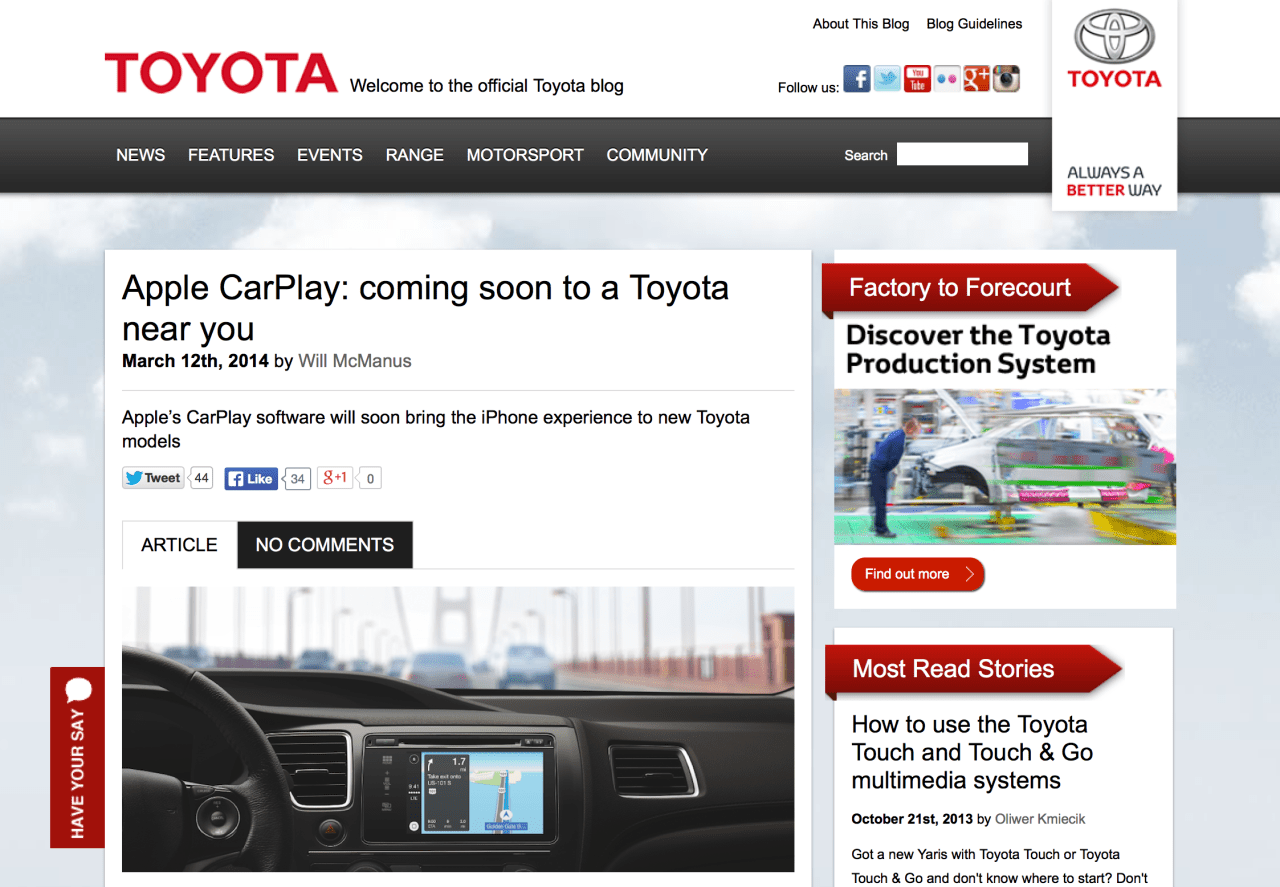Click the red TOYOTA wordmark logo

[221, 73]
